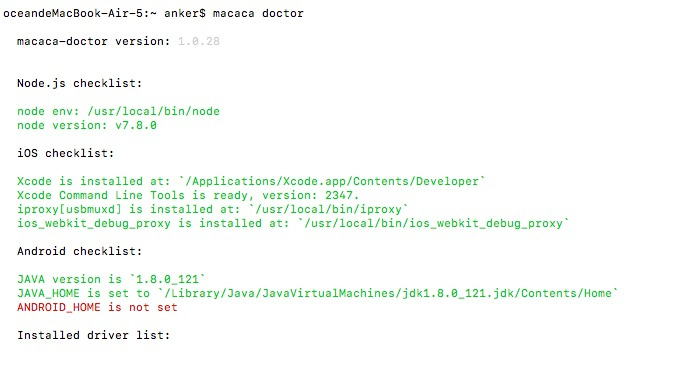
Task: Click the JAVA_HOME path line
Action: [x=318, y=293]
